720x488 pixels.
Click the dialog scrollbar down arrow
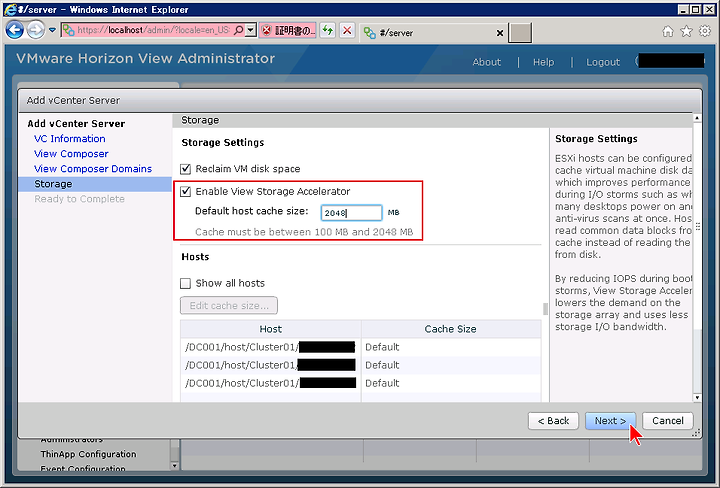(697, 398)
